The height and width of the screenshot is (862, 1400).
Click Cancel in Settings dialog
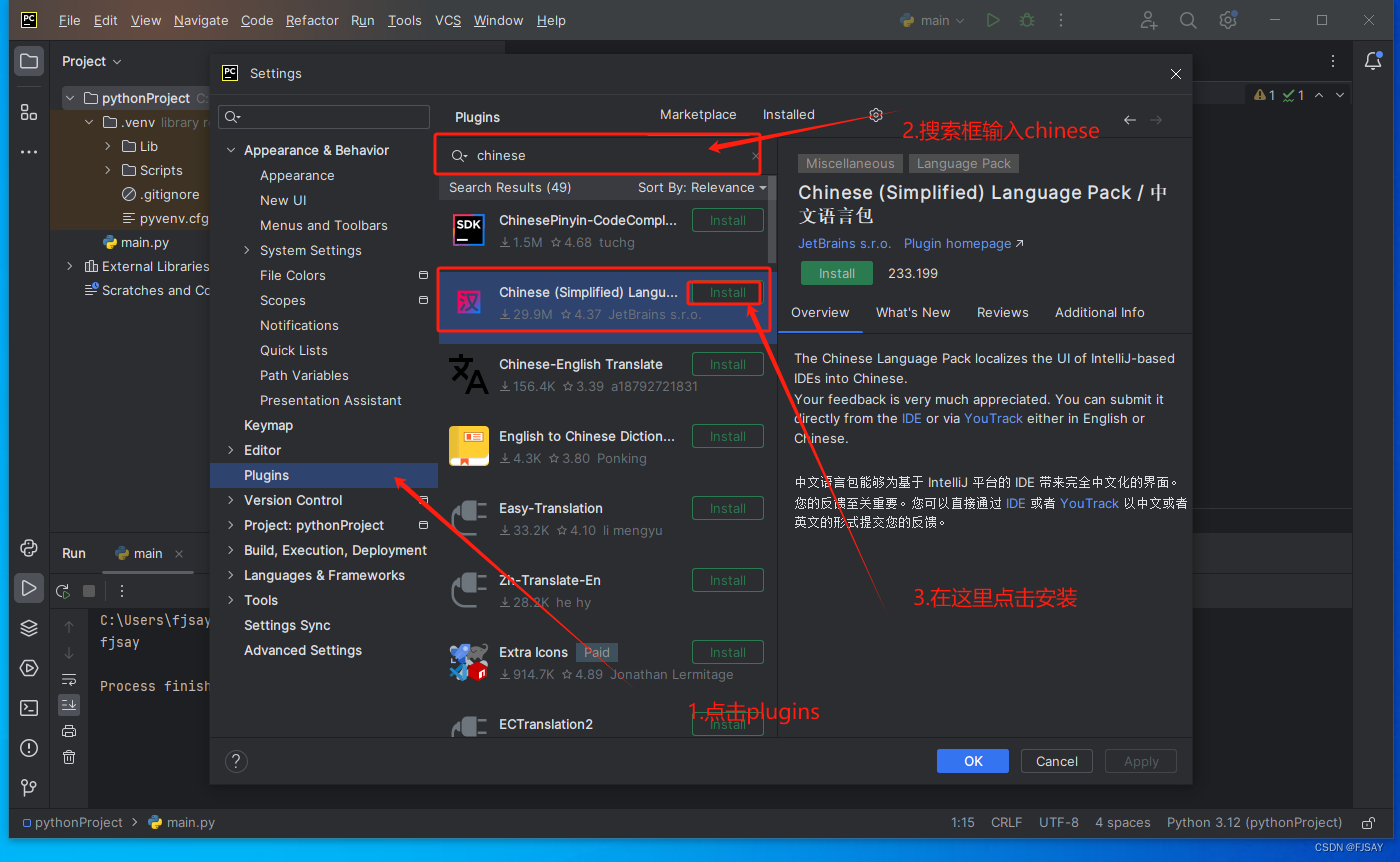[1057, 761]
